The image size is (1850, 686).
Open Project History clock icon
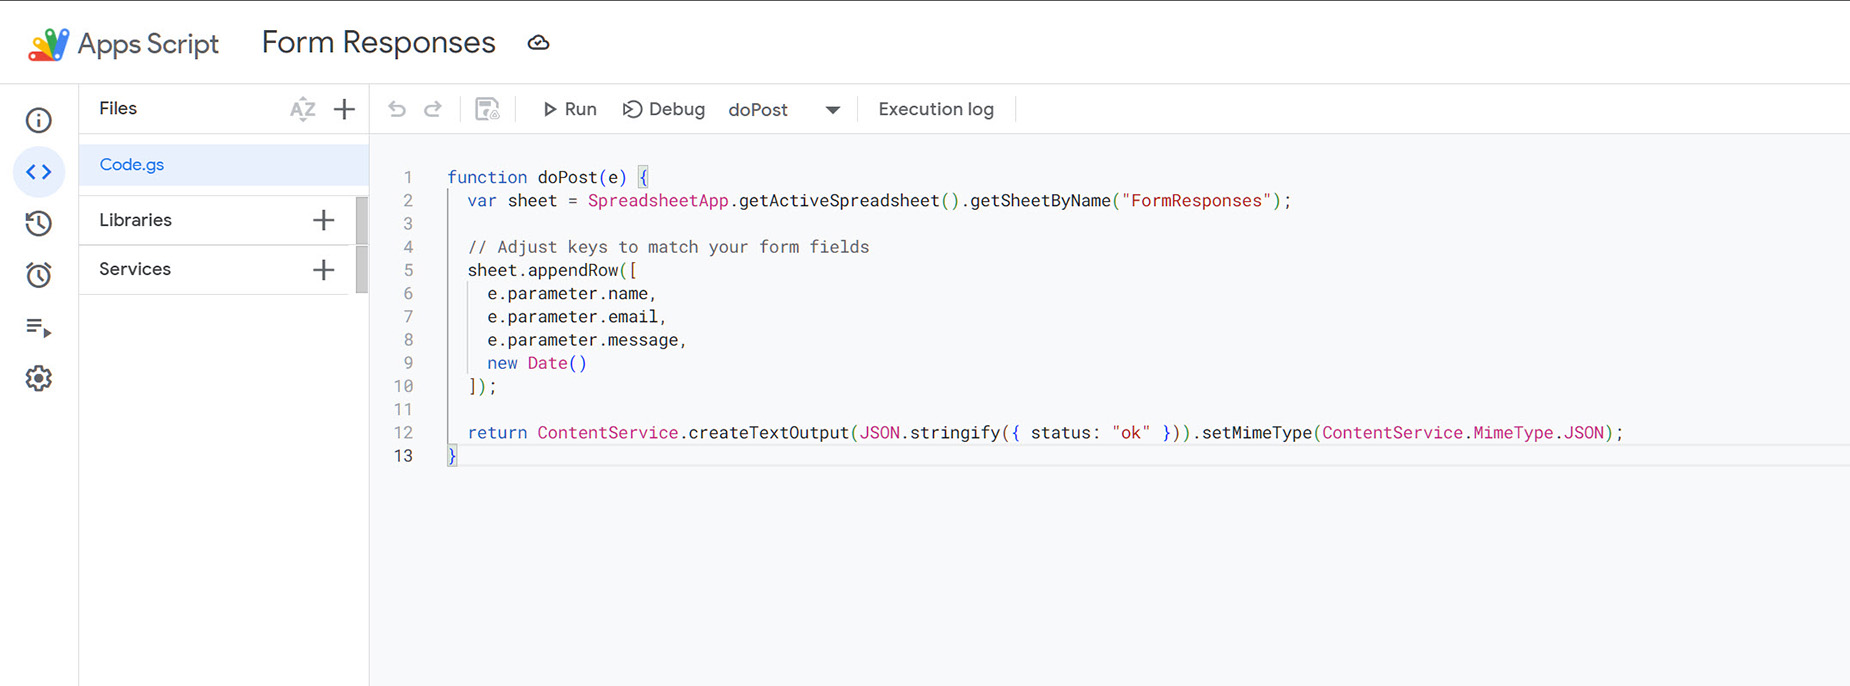click(38, 223)
